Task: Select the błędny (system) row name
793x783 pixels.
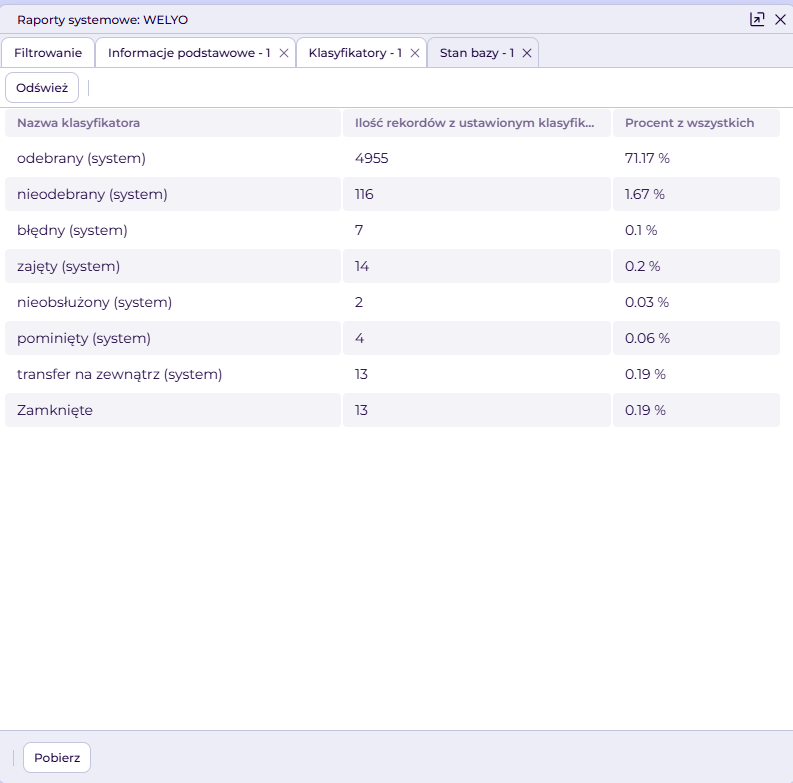Action: pyautogui.click(x=72, y=230)
